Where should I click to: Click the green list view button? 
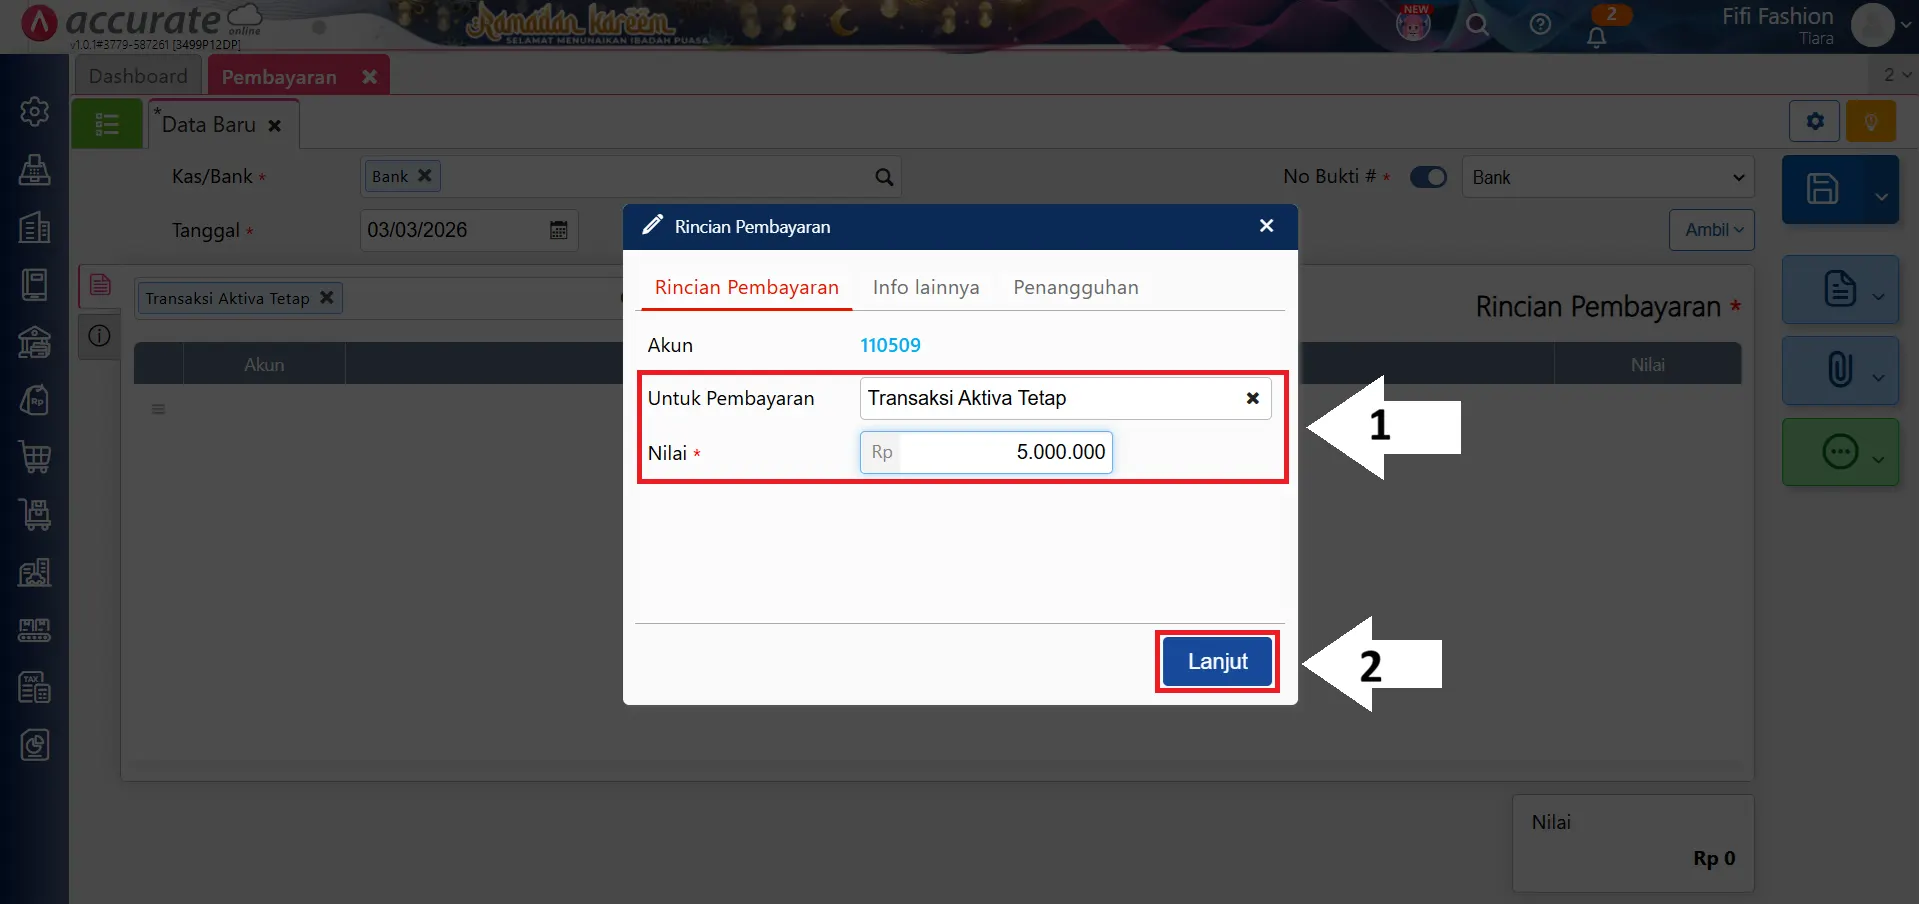point(107,124)
